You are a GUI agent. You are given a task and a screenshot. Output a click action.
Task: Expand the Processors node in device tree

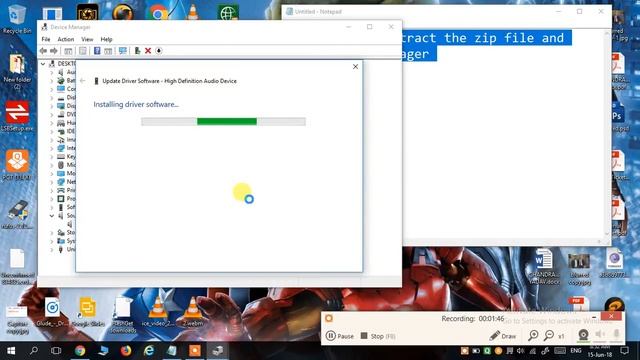click(52, 199)
